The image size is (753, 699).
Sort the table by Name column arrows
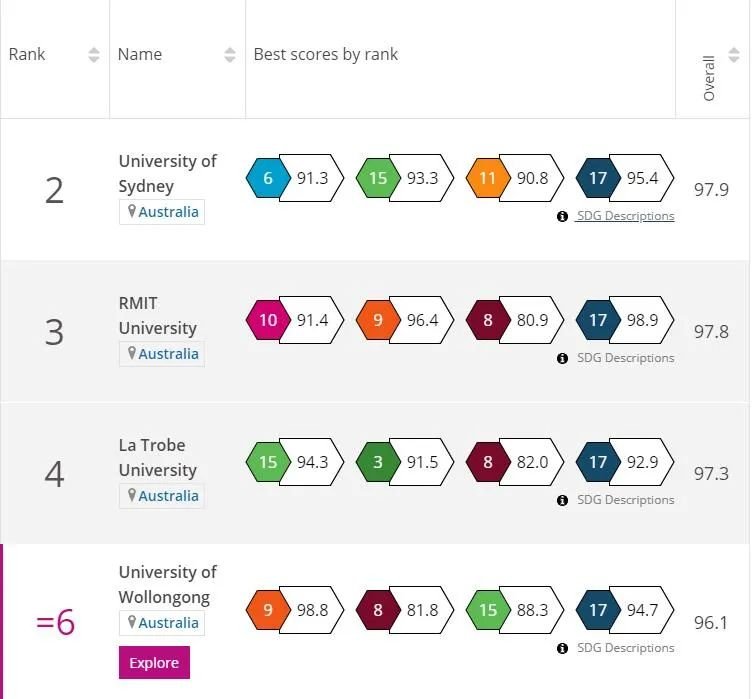[230, 55]
